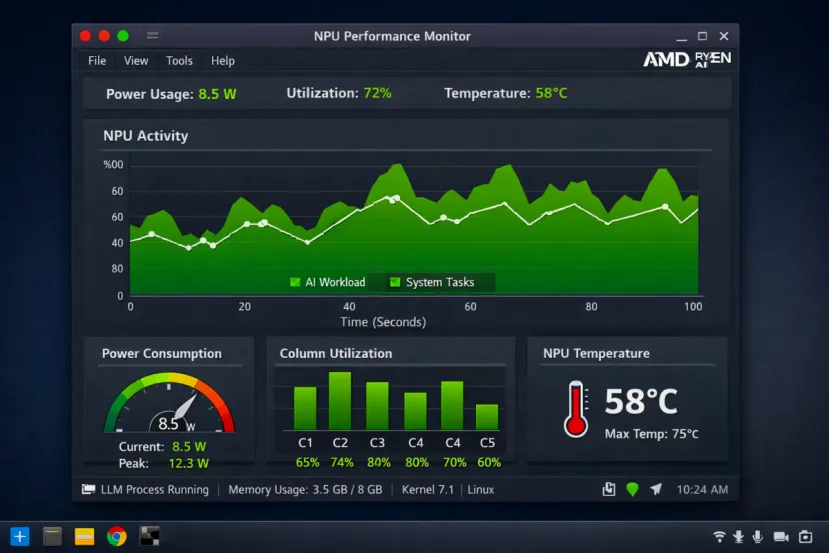Click the Max Temp: 75°C text
The height and width of the screenshot is (553, 829).
coord(651,434)
